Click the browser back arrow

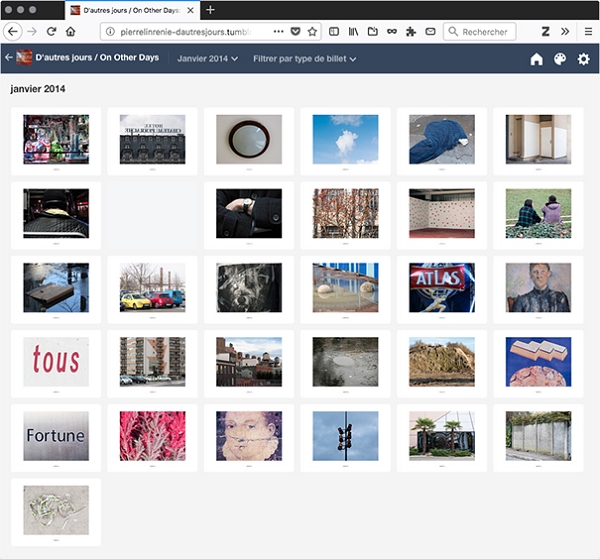point(13,31)
